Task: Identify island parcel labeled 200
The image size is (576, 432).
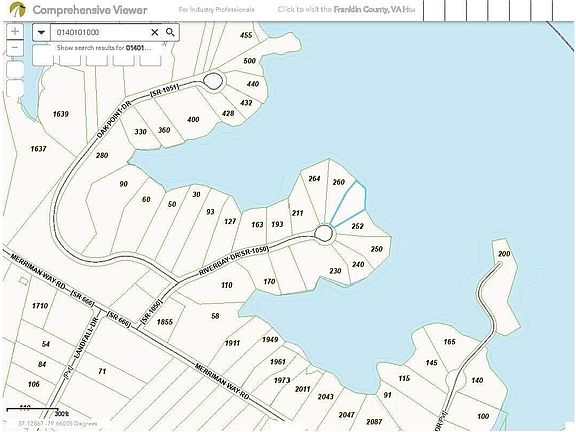Action: 504,253
